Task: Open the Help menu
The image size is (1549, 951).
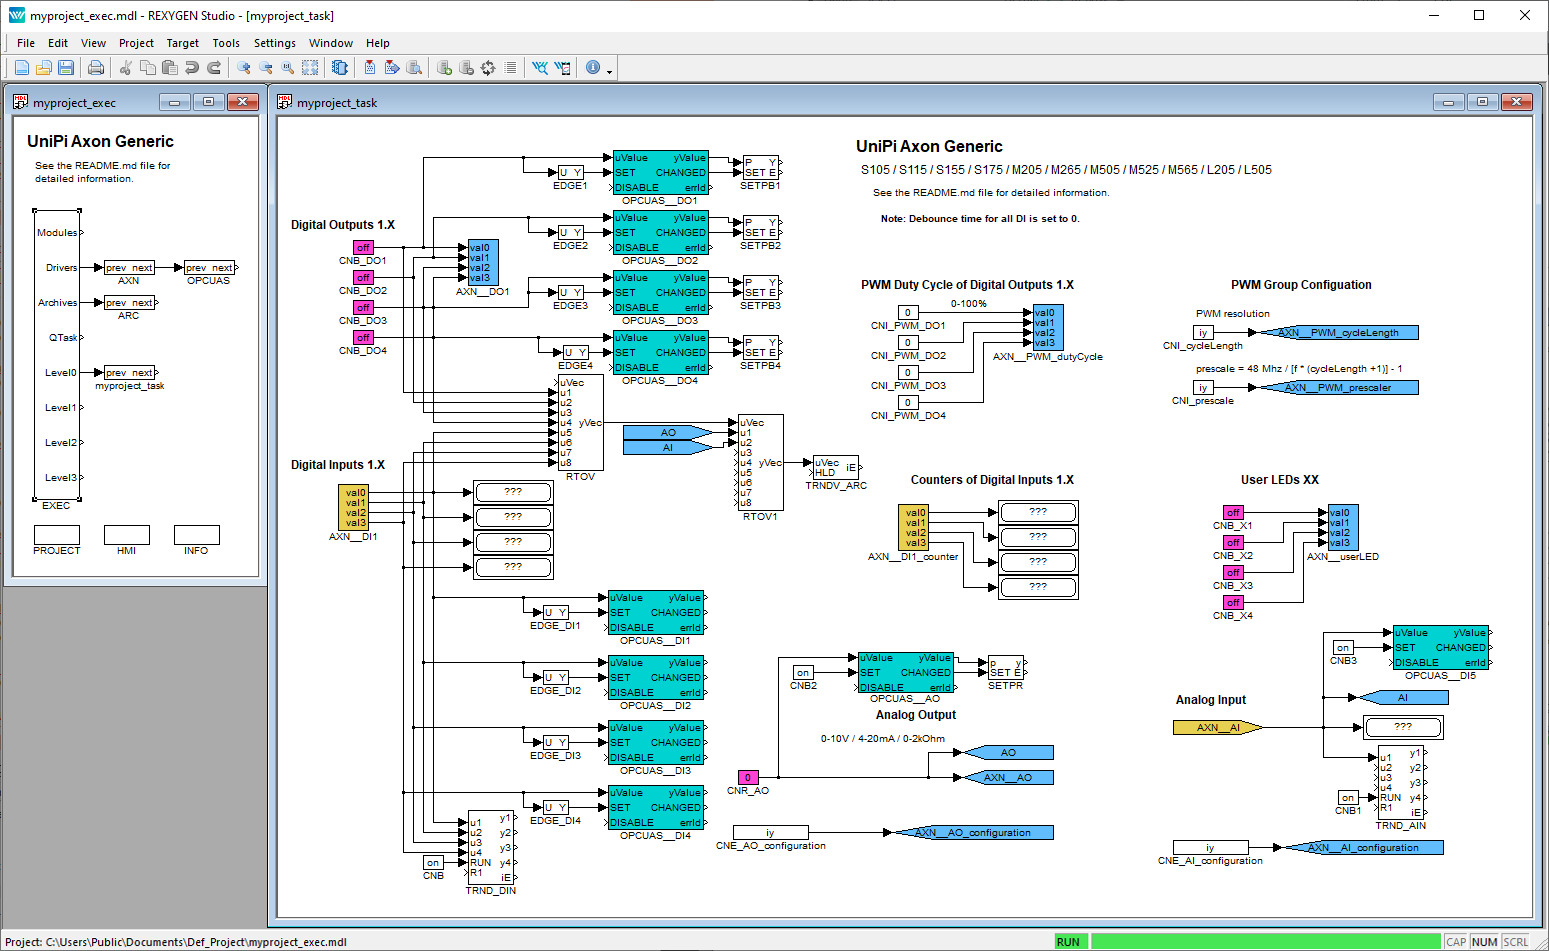Action: tap(378, 43)
